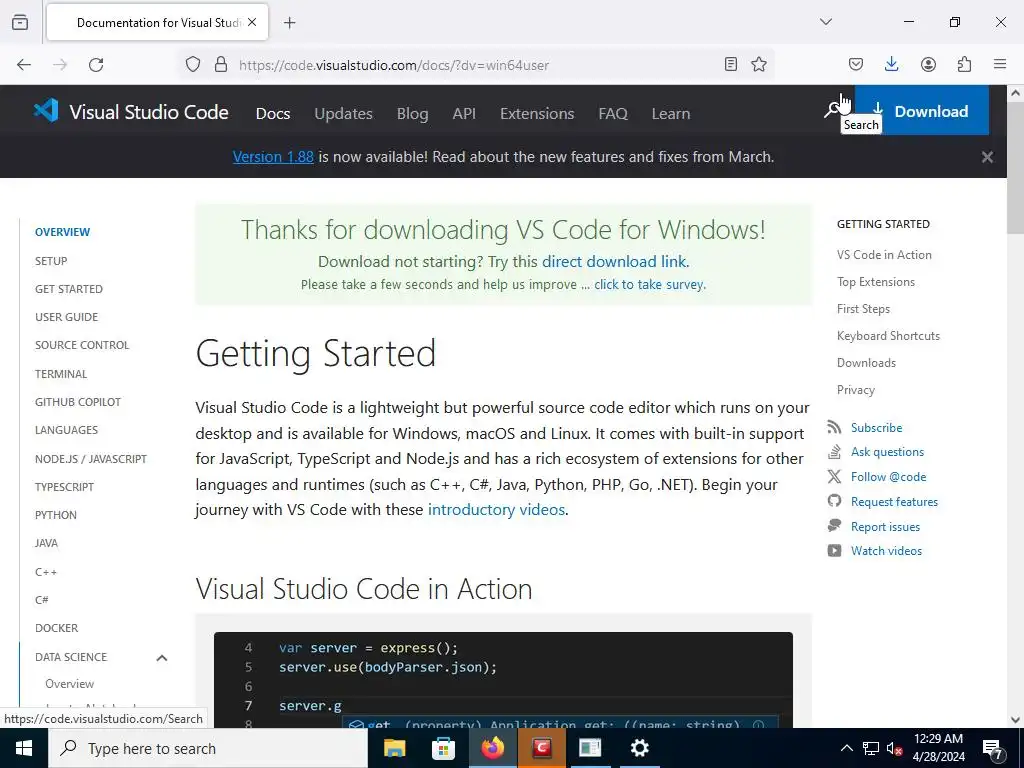Go back using the browser back arrow
The height and width of the screenshot is (768, 1024).
[x=24, y=65]
